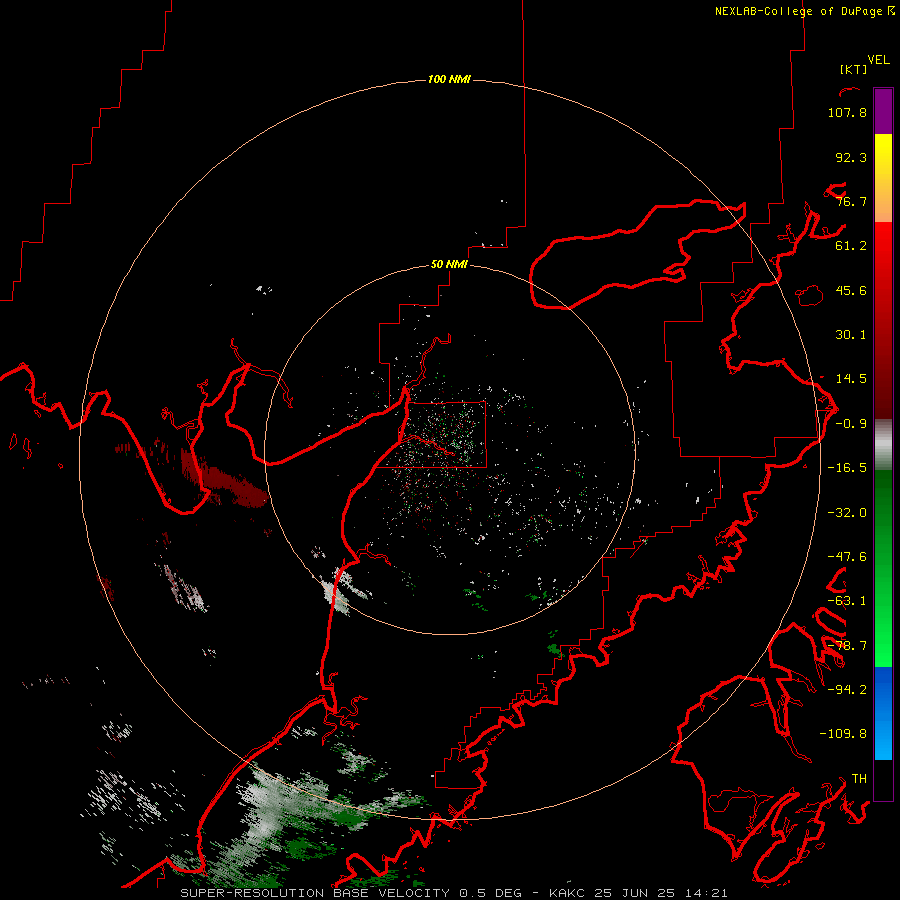The image size is (900, 900).
Task: Click the VEL legend title
Action: tap(878, 59)
